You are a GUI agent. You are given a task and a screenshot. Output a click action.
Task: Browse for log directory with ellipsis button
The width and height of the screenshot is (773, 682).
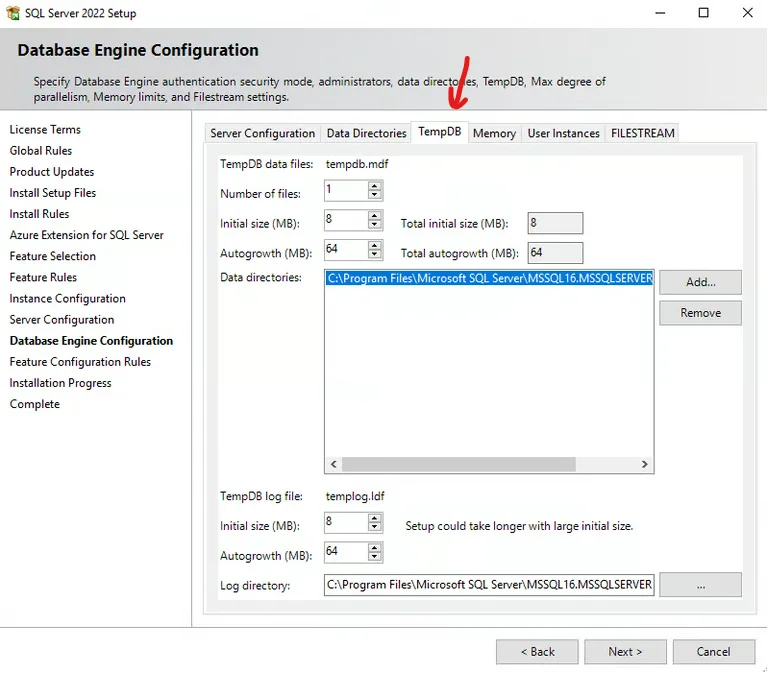(700, 585)
